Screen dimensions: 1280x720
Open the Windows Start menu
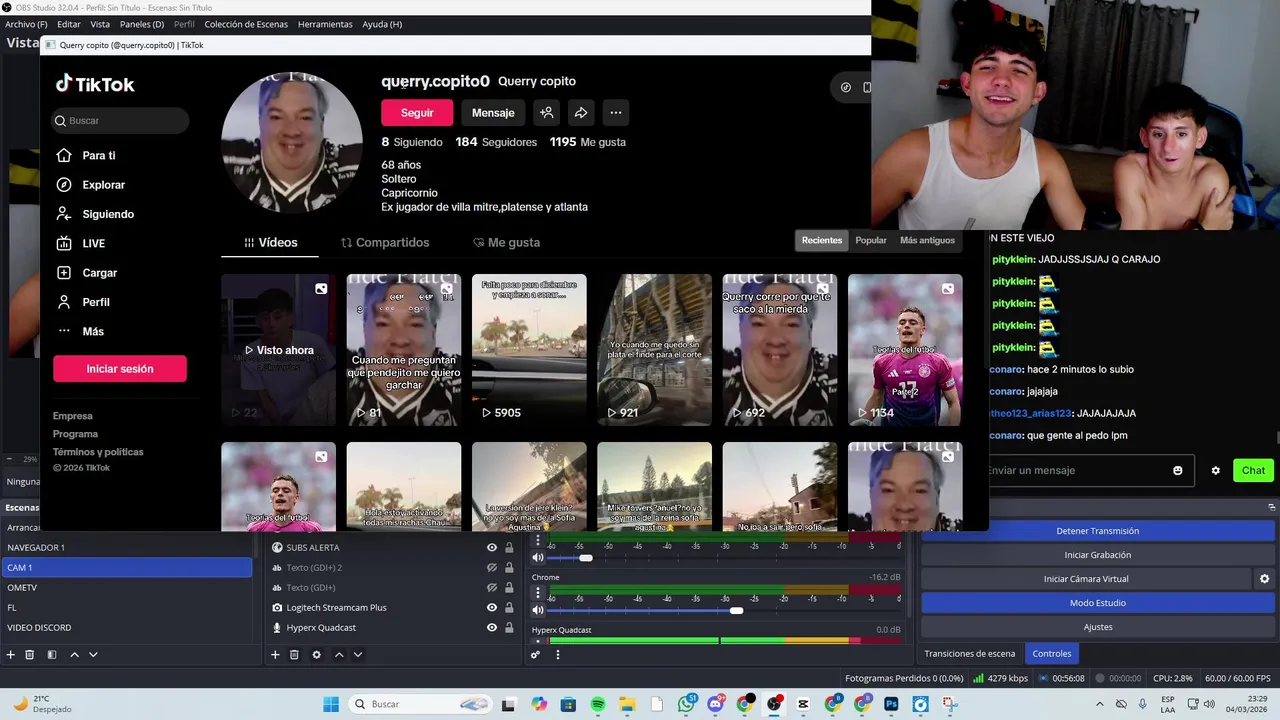(x=331, y=704)
